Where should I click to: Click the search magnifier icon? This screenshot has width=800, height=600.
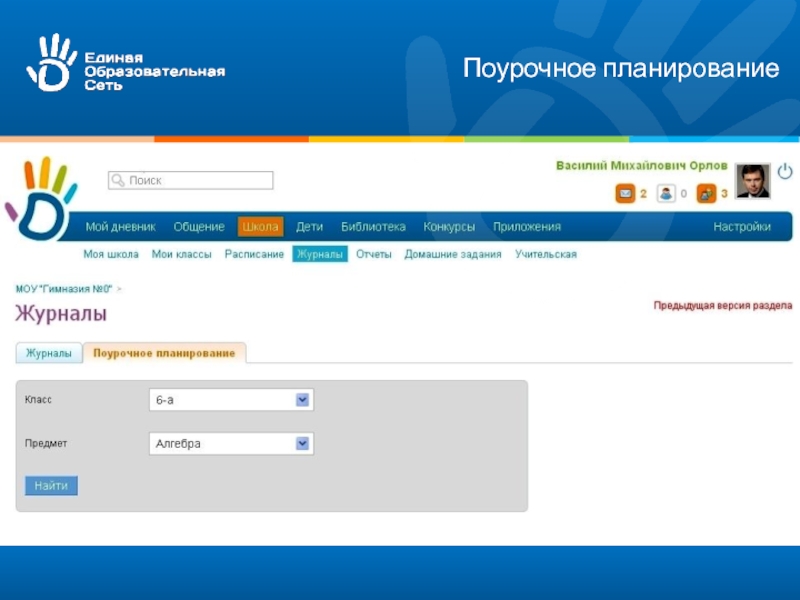tap(118, 180)
